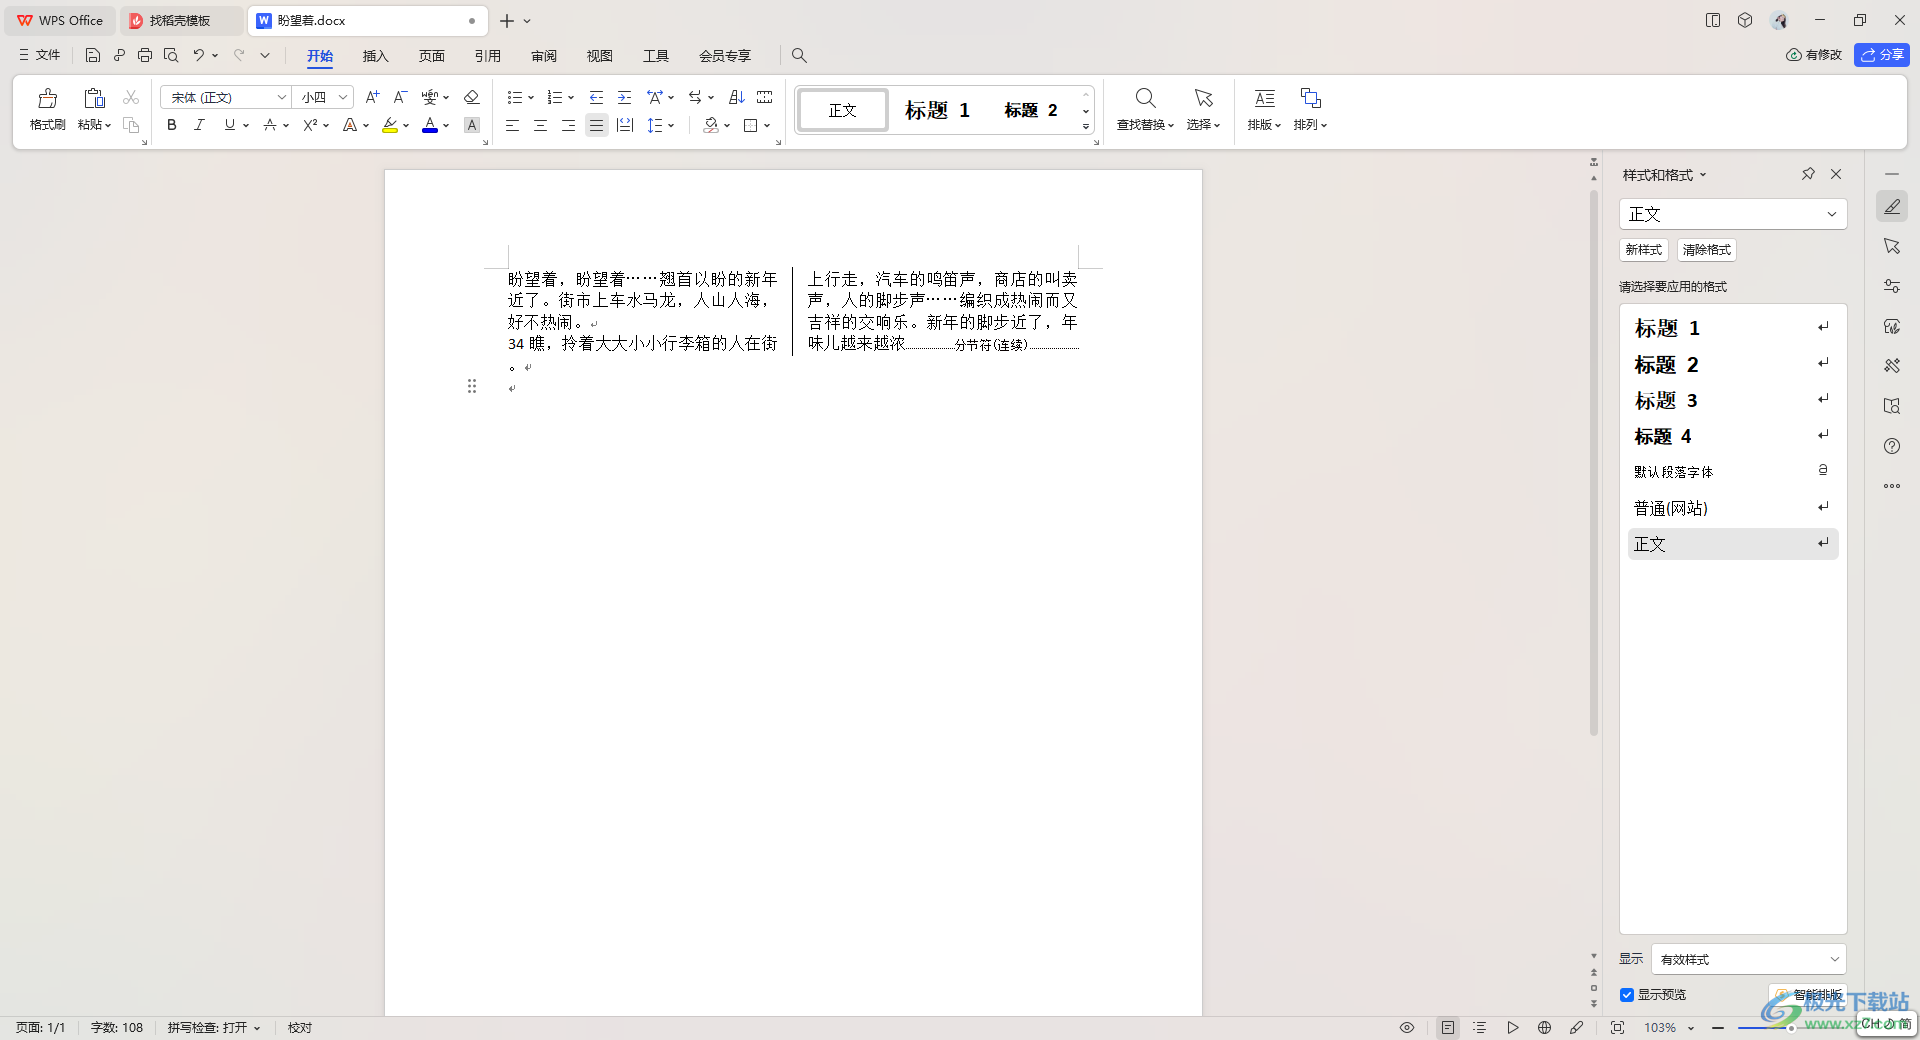This screenshot has width=1920, height=1040.
Task: Click the Copy icon below the scissors
Action: tap(131, 125)
